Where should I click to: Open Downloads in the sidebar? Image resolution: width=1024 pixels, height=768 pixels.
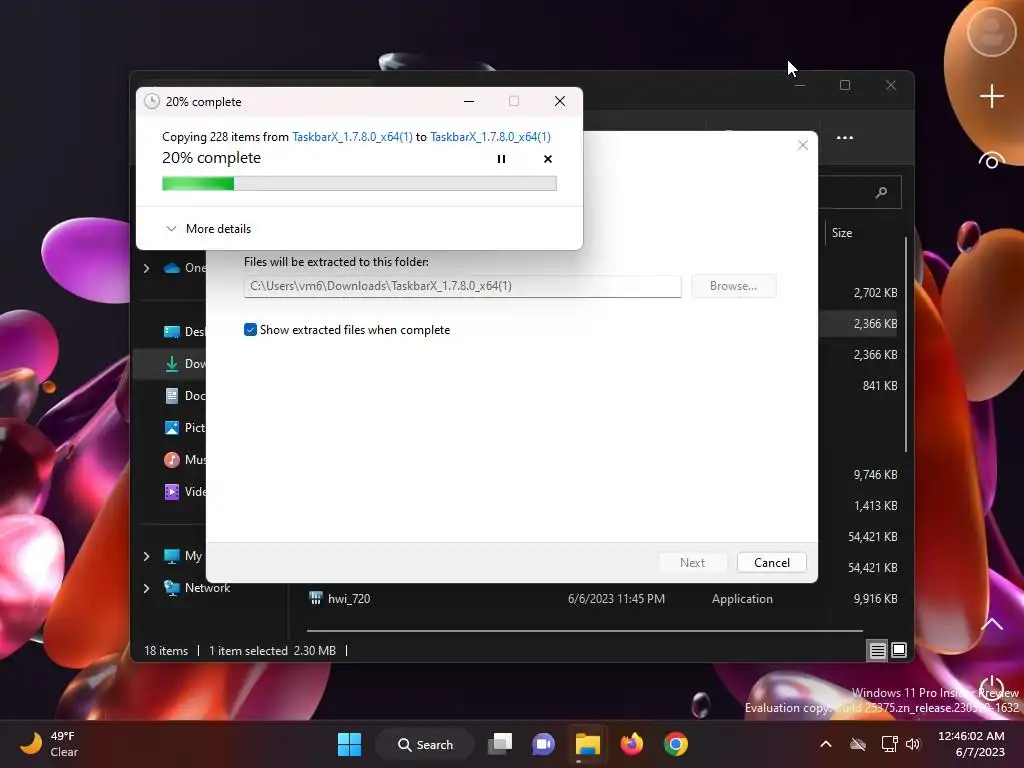click(185, 364)
